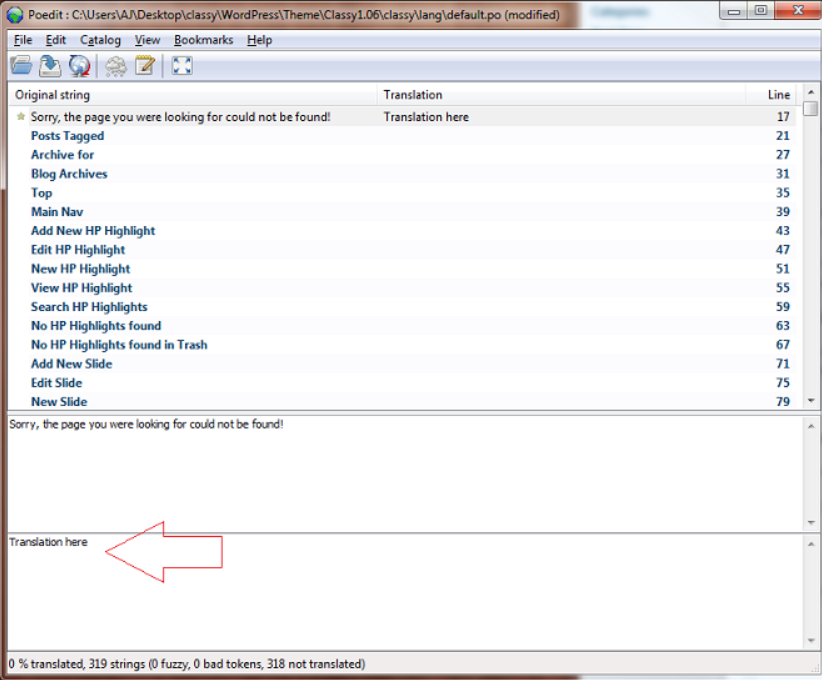Screen dimensions: 822x680
Task: Click the string list scrollbar thumb
Action: coord(811,109)
